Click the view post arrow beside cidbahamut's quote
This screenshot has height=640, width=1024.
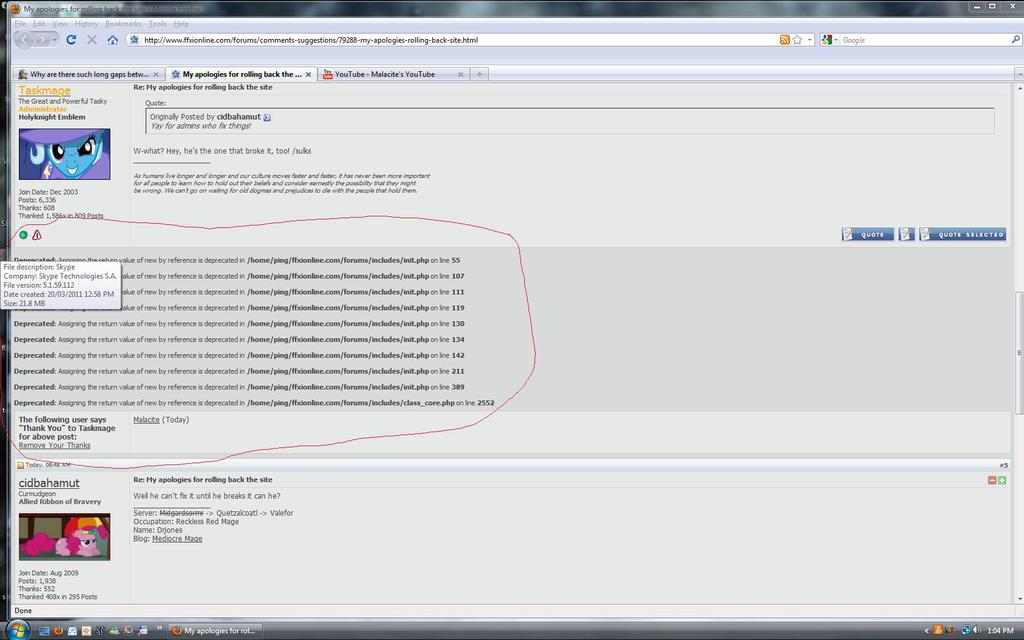pyautogui.click(x=267, y=117)
